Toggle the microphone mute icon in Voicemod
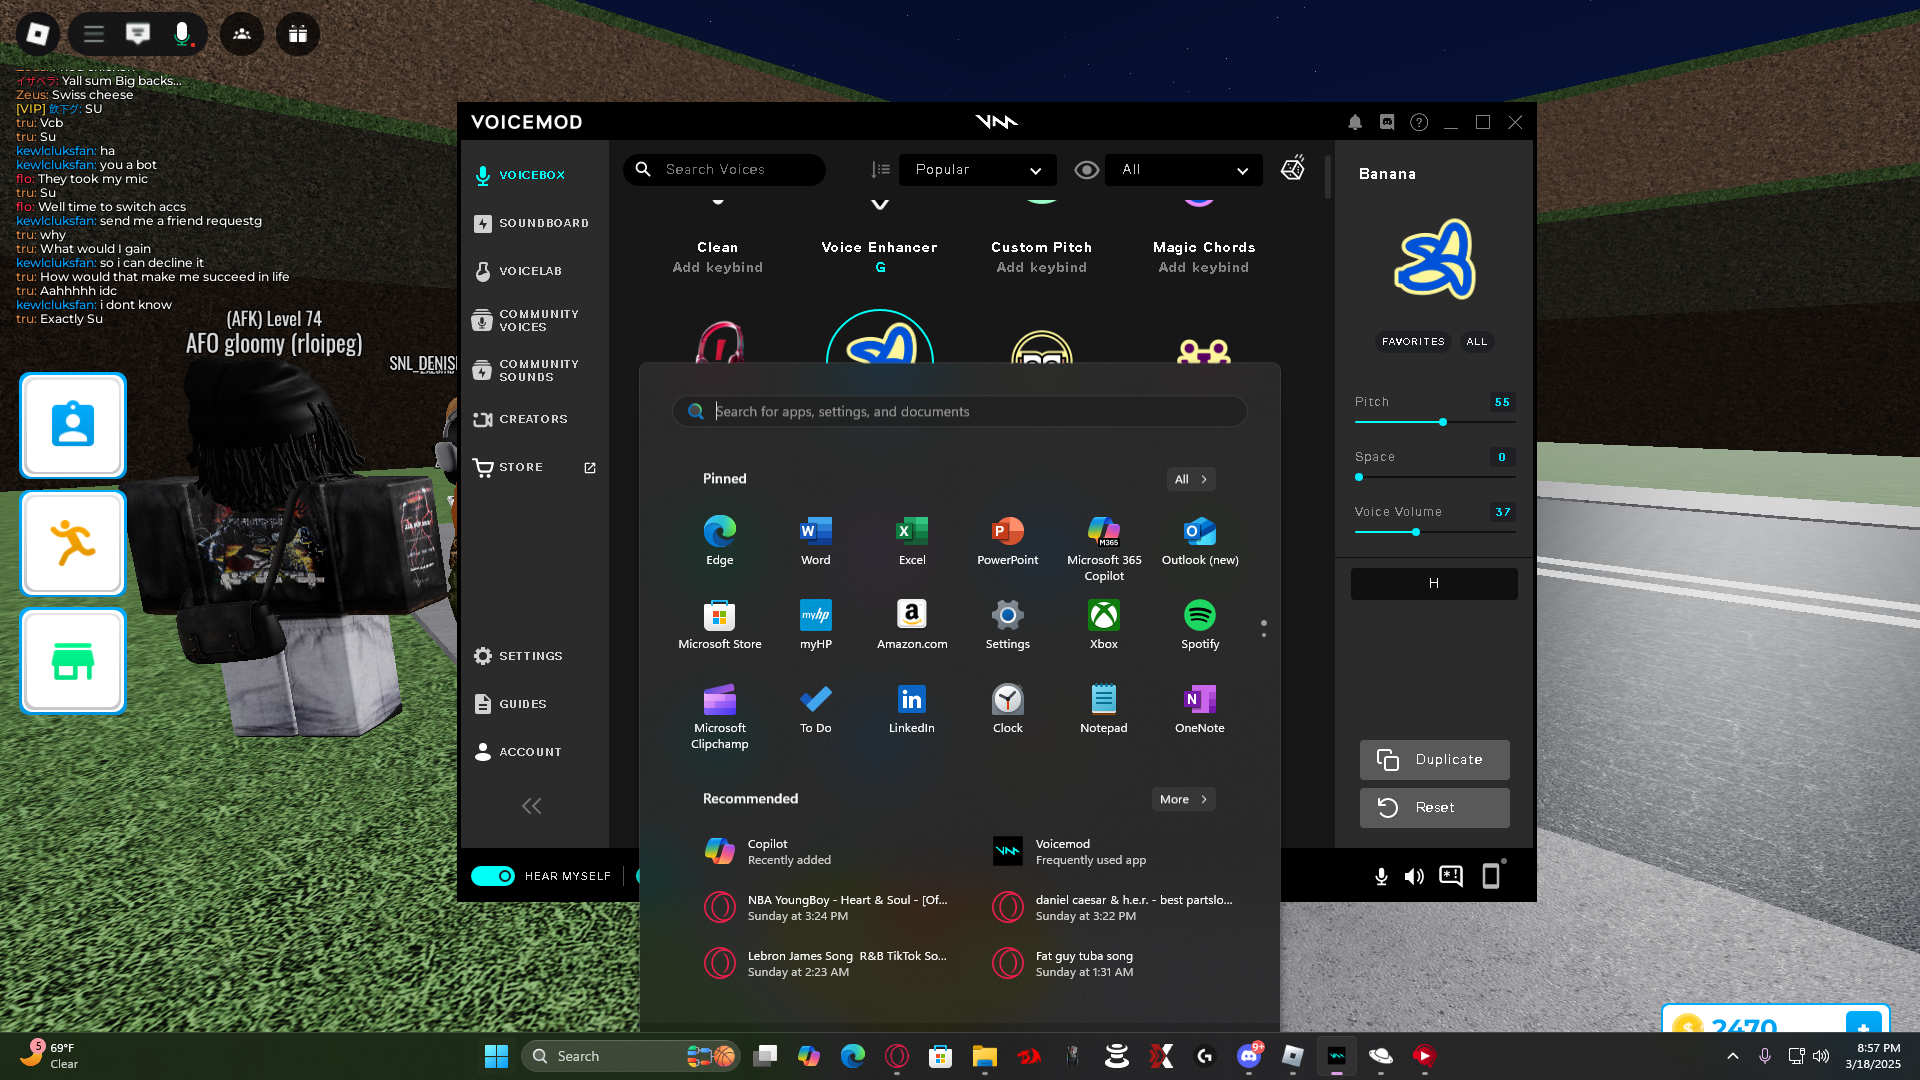 (1381, 877)
